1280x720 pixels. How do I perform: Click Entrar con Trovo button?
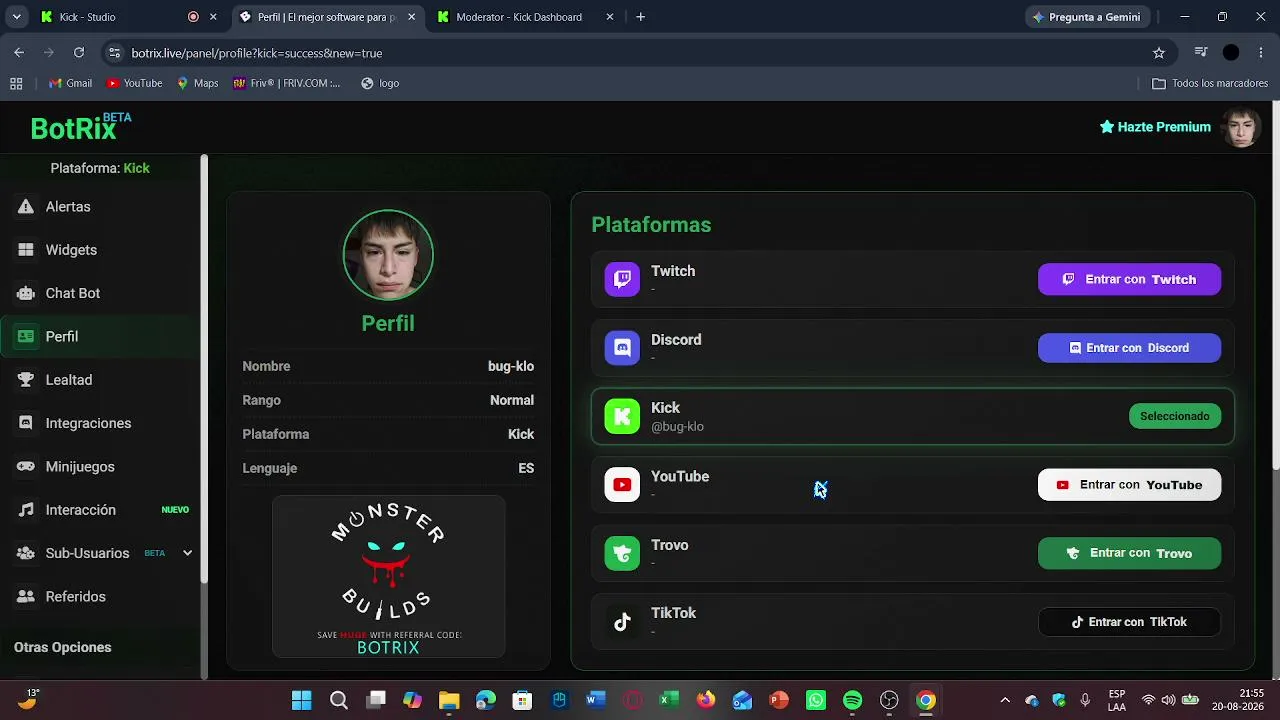pos(1129,553)
